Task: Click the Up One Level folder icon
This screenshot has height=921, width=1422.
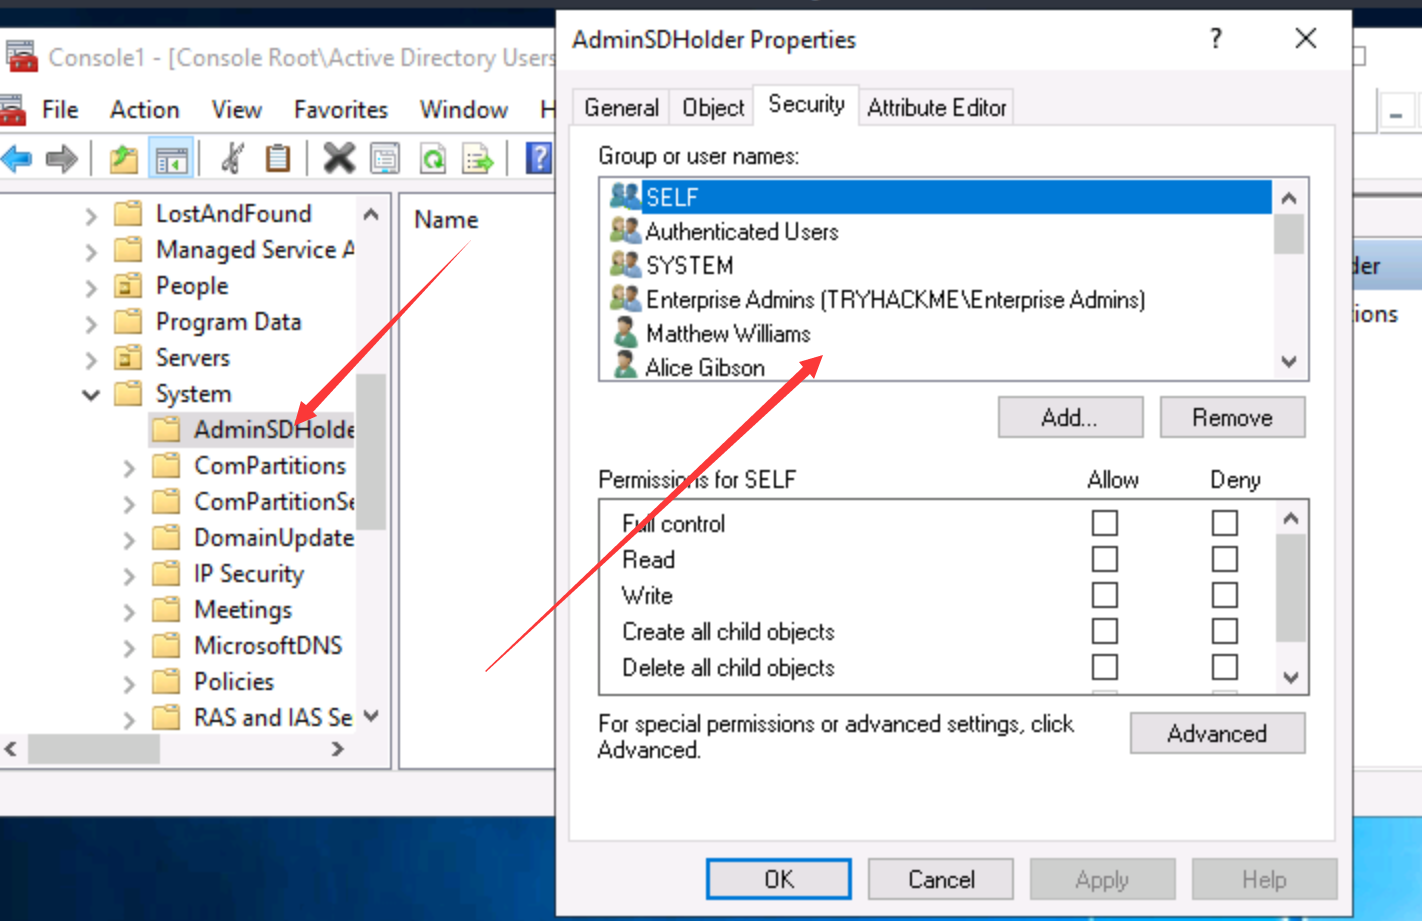Action: coord(124,158)
